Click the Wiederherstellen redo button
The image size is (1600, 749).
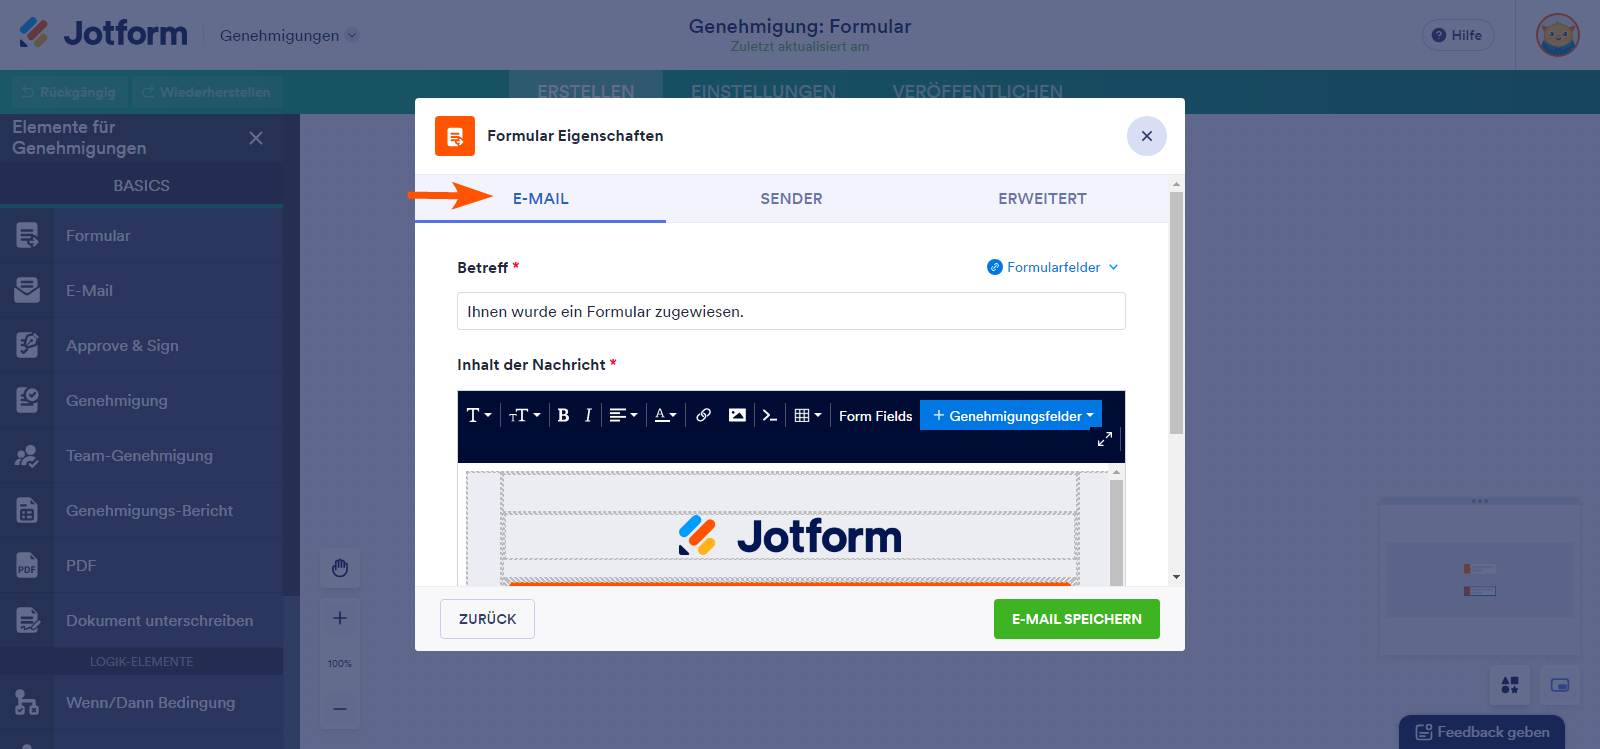(x=207, y=92)
